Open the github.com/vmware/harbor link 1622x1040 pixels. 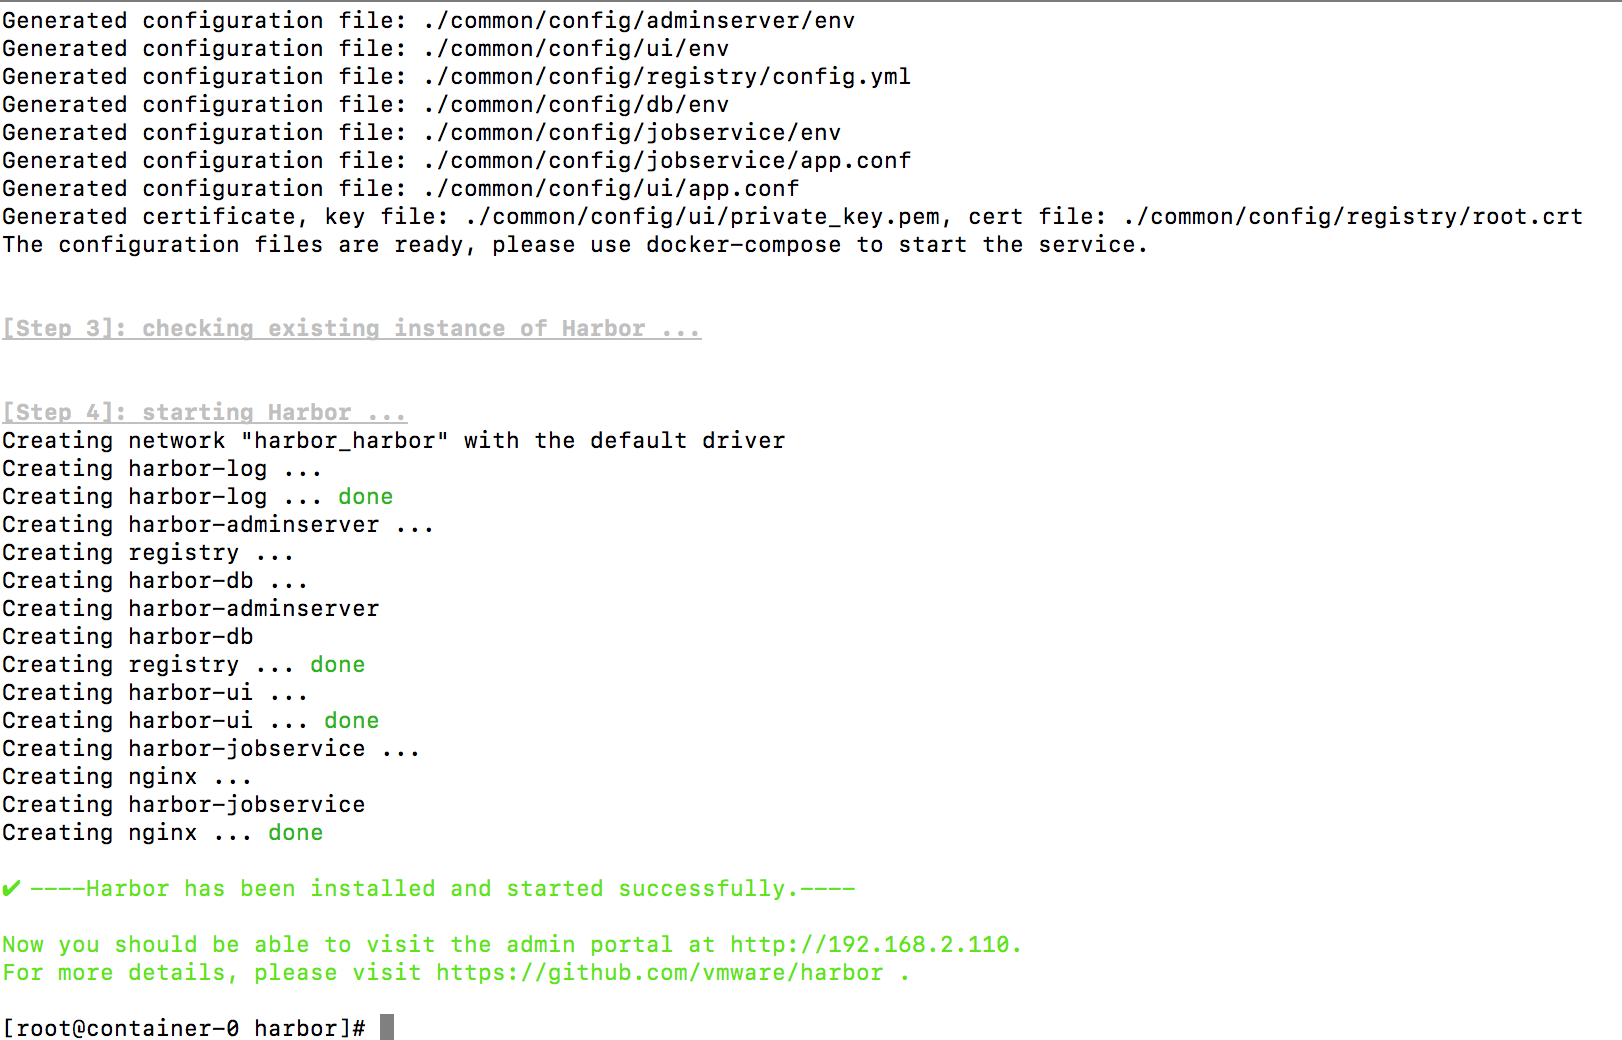660,972
